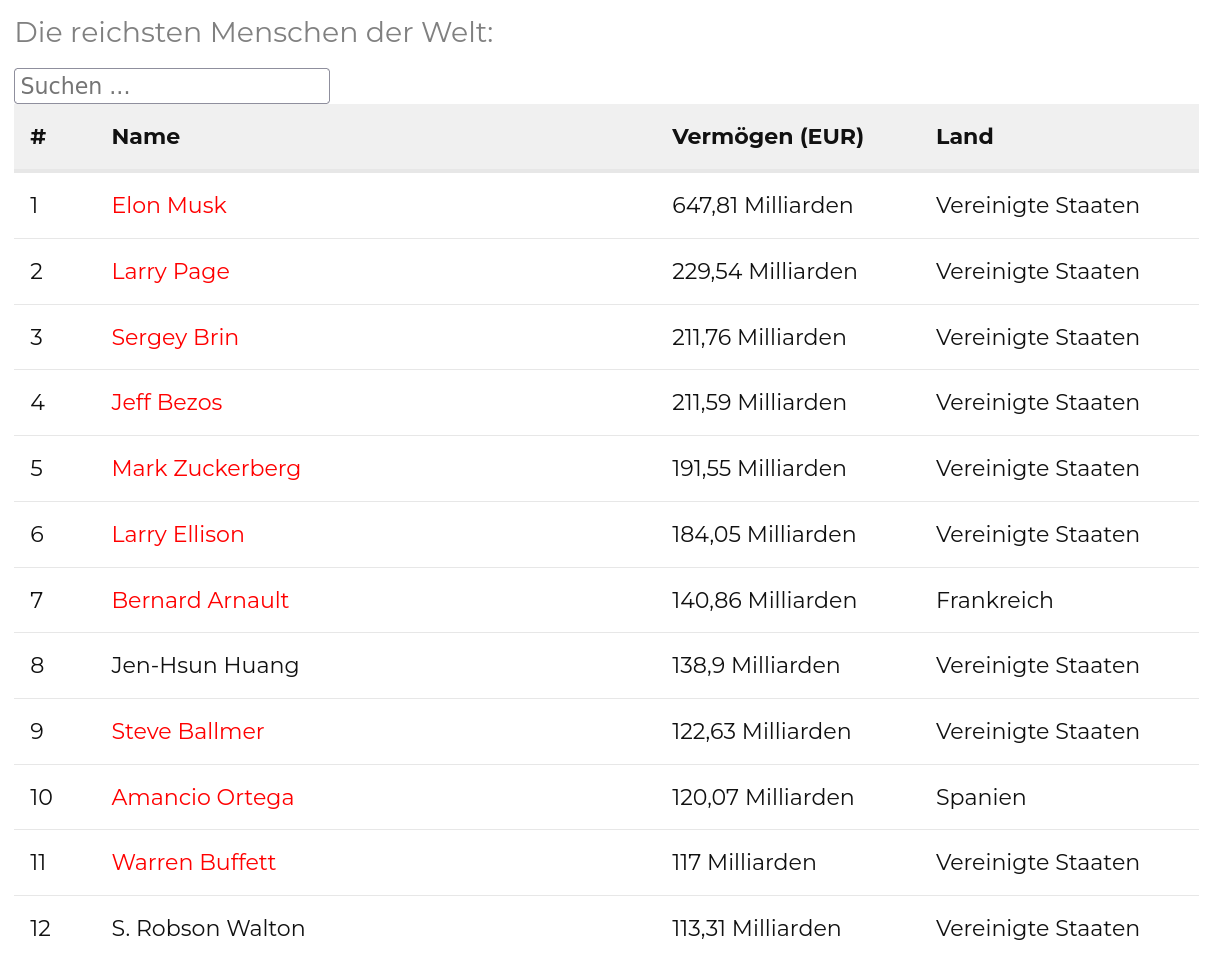Click the Vermögen (EUR) column header
The image size is (1217, 960).
[767, 137]
